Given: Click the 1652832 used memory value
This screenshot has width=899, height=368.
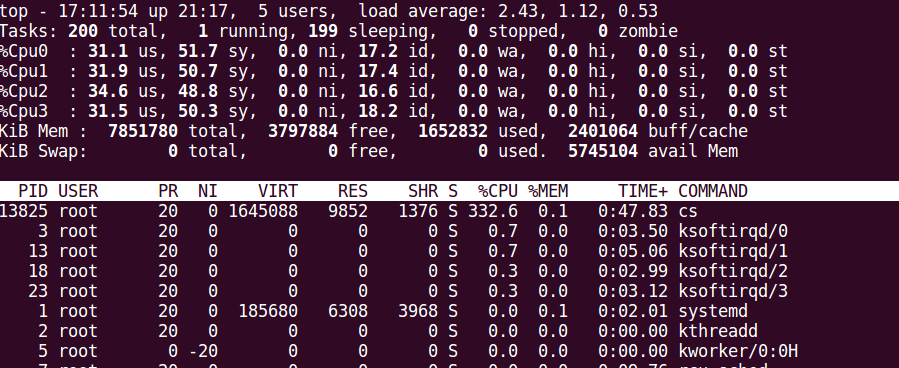Looking at the screenshot, I should (454, 131).
